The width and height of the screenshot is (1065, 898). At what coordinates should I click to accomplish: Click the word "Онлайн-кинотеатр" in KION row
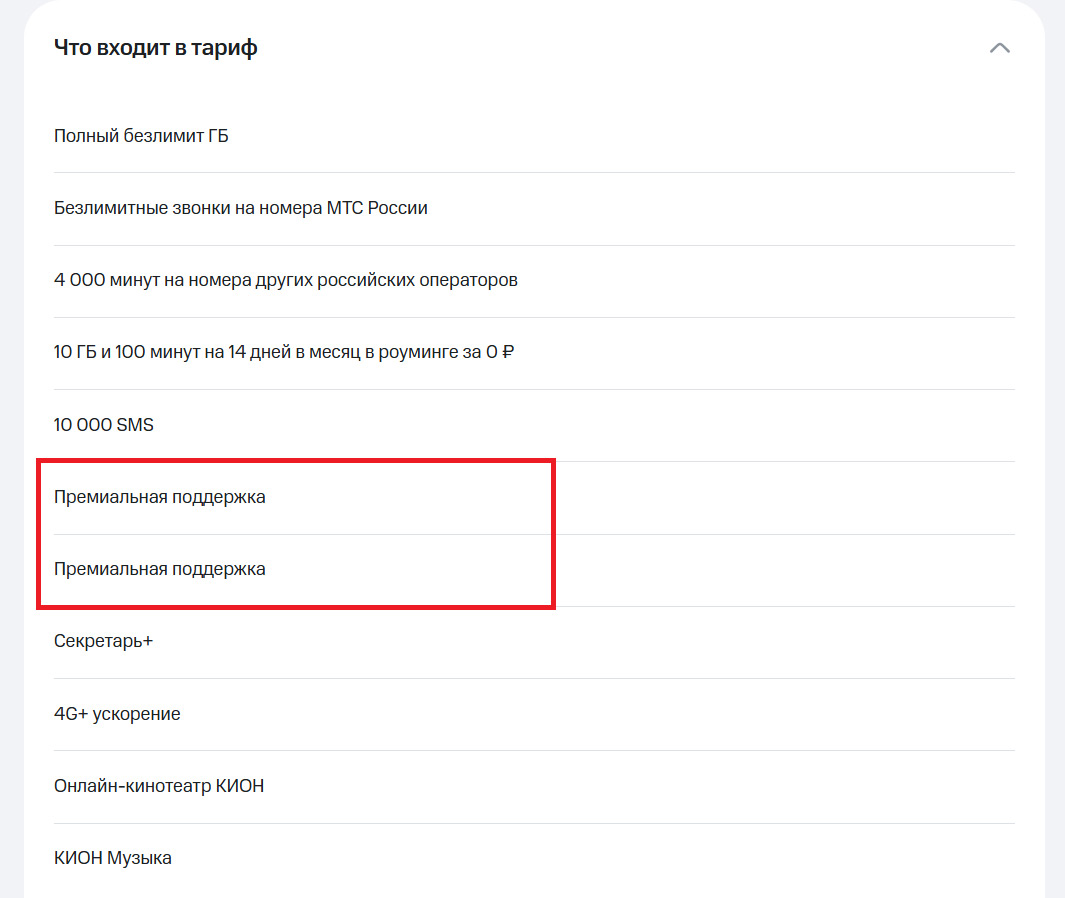(133, 786)
